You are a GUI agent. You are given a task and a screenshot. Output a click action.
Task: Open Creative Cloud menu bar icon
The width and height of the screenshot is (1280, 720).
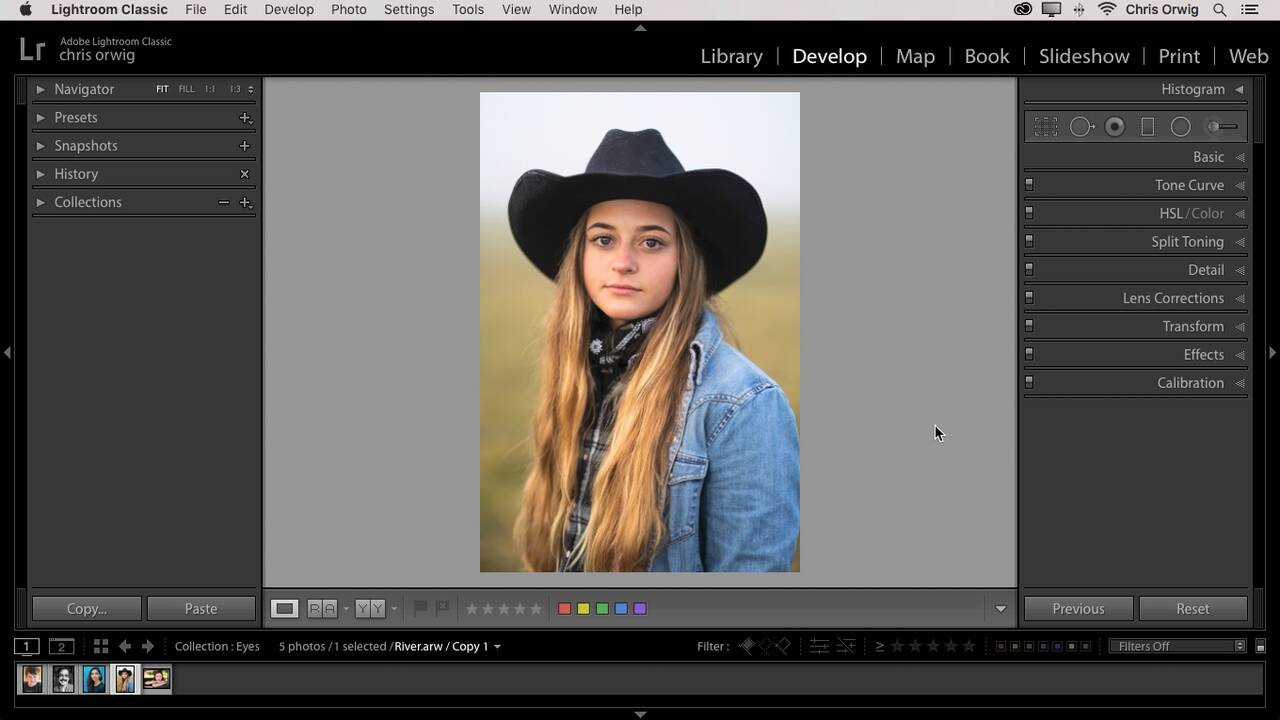pyautogui.click(x=1022, y=10)
